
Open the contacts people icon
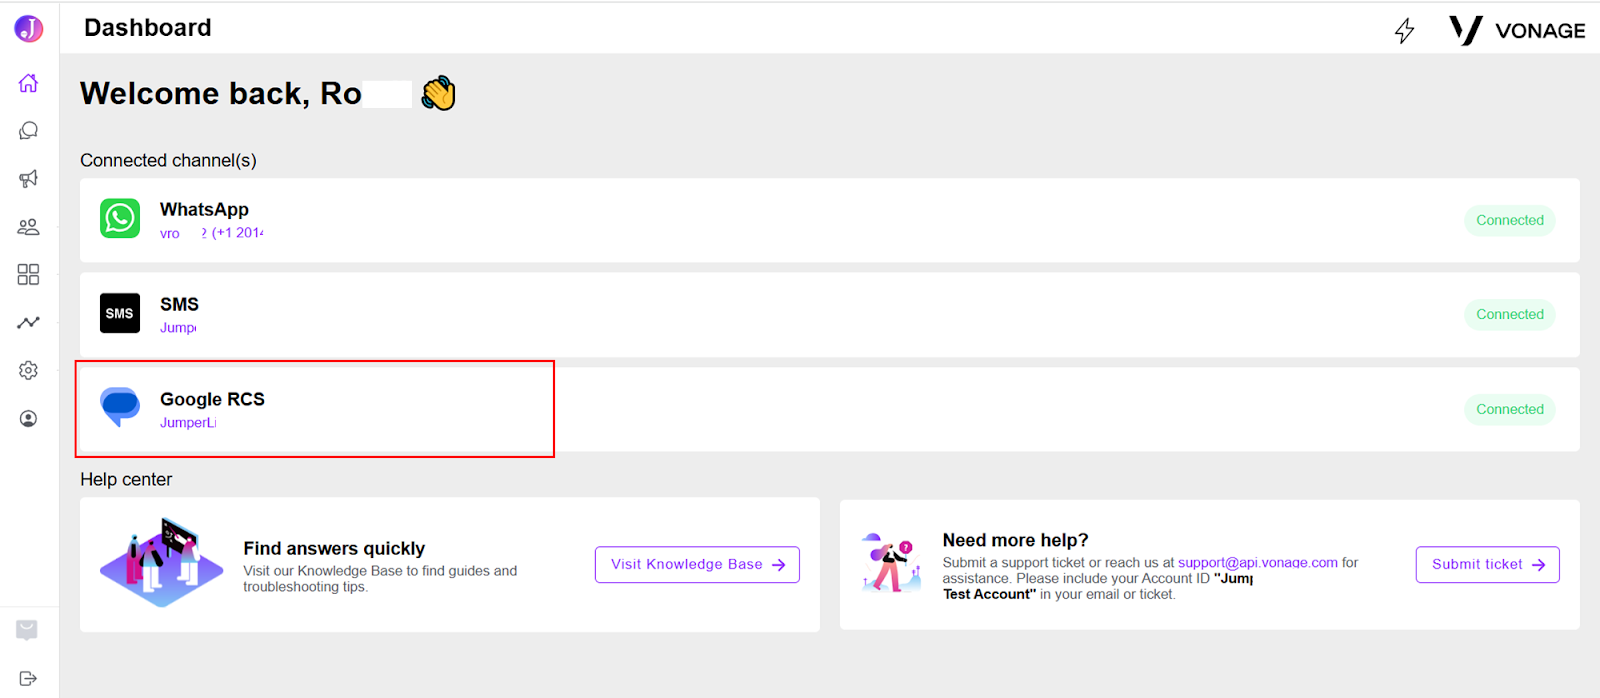28,227
